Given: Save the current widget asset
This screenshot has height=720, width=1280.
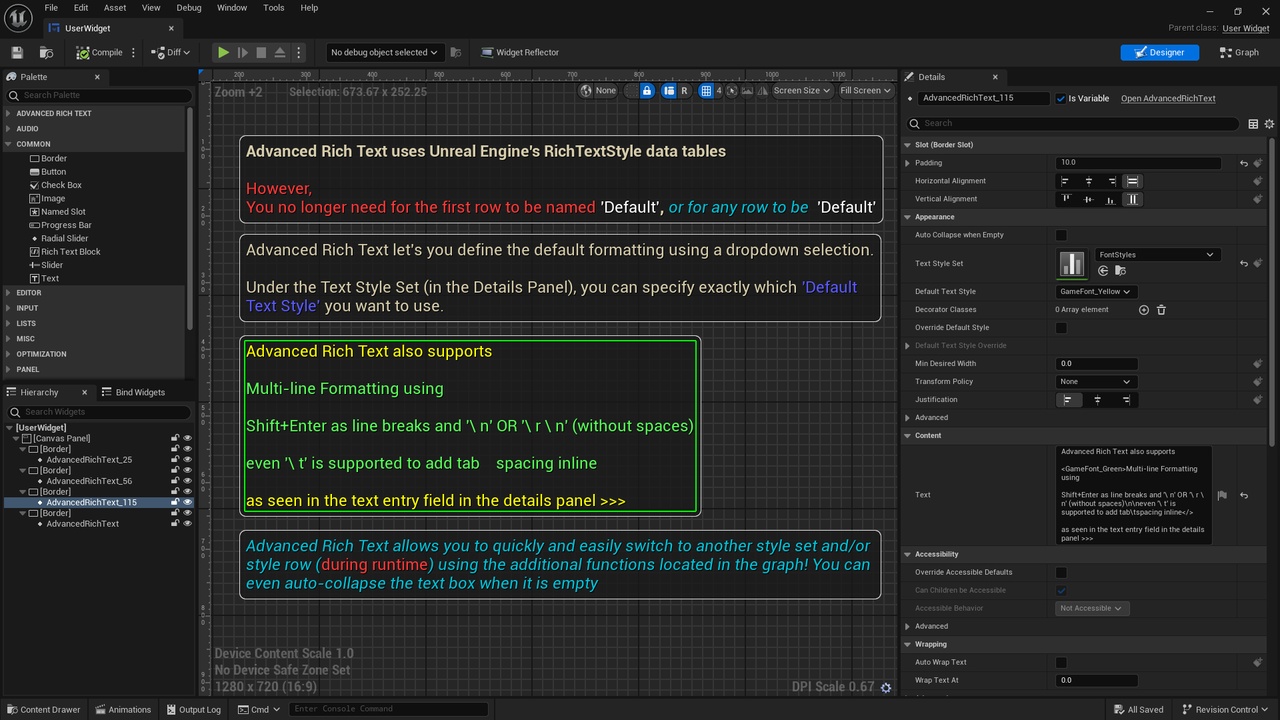Looking at the screenshot, I should pyautogui.click(x=16, y=52).
